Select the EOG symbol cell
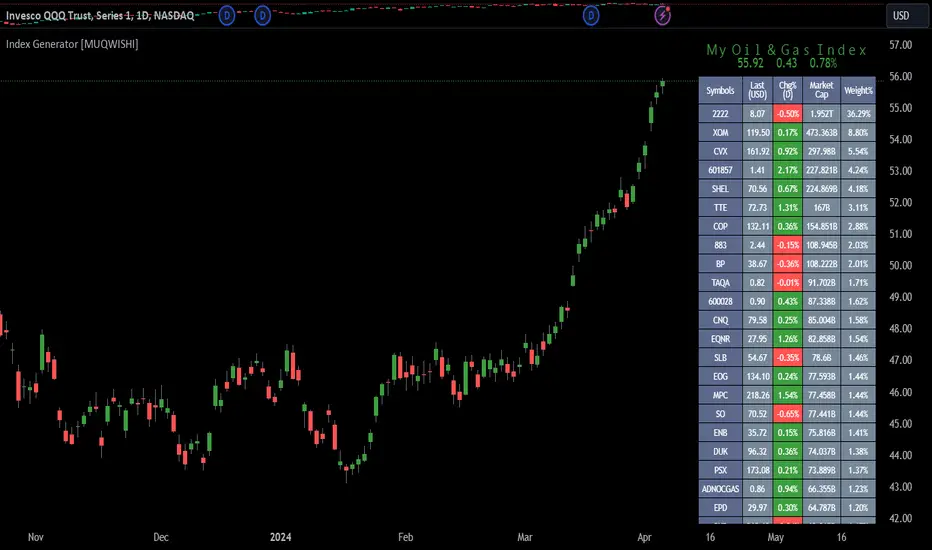 720,376
